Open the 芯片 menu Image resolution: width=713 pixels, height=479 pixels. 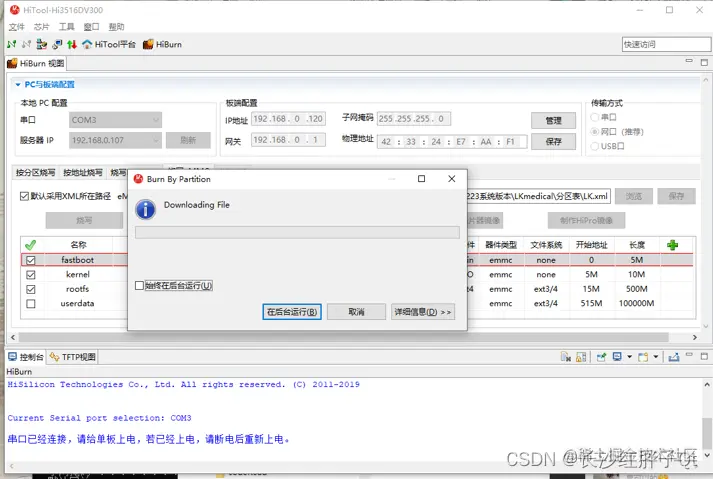[x=41, y=27]
